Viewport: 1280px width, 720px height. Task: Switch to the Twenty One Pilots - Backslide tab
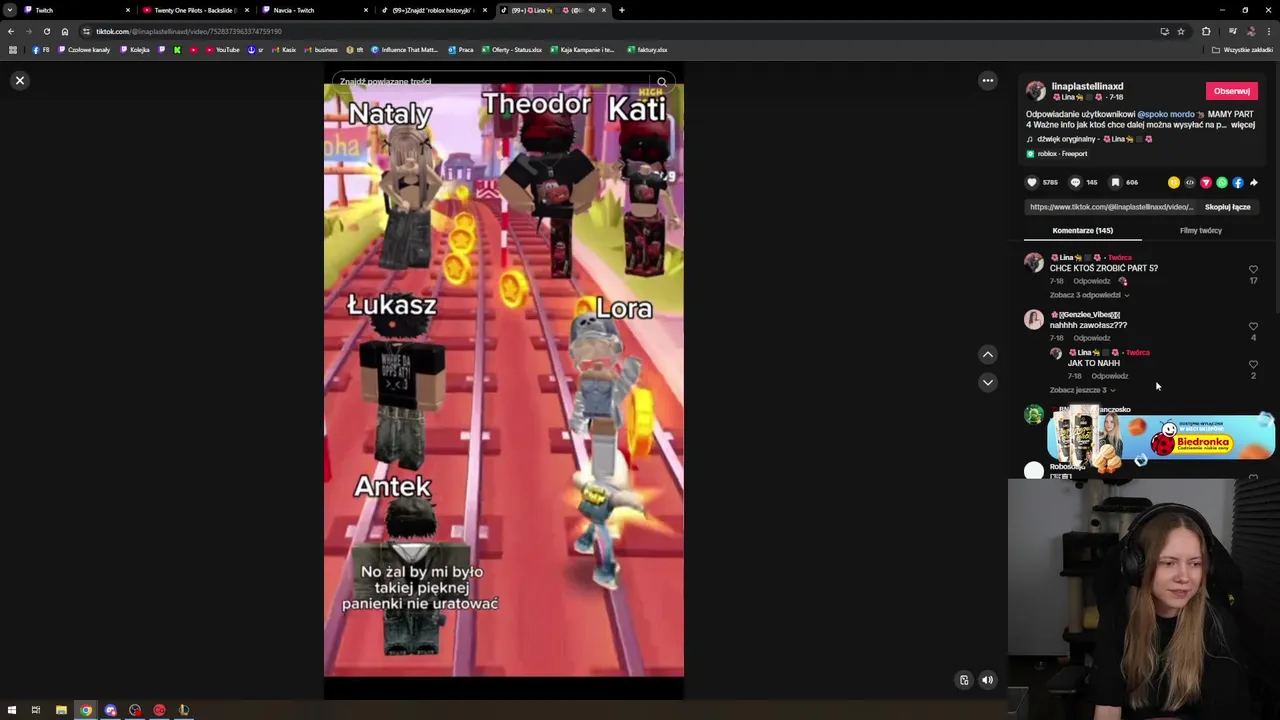(194, 10)
